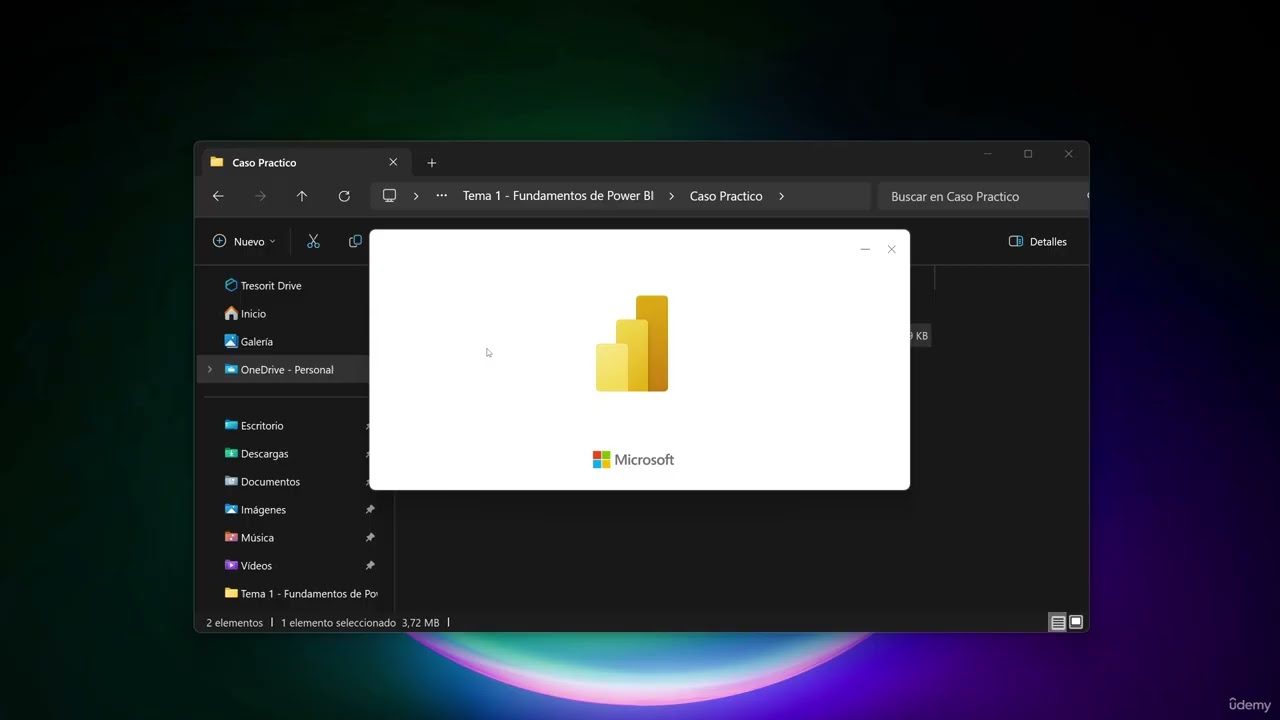The image size is (1280, 720).
Task: Close the File Explorer window
Action: (x=1068, y=154)
